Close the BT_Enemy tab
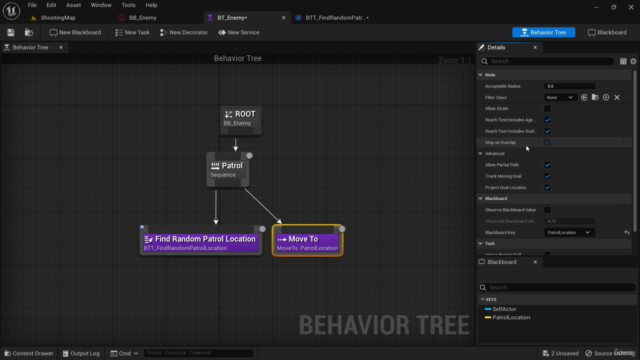 tap(283, 18)
